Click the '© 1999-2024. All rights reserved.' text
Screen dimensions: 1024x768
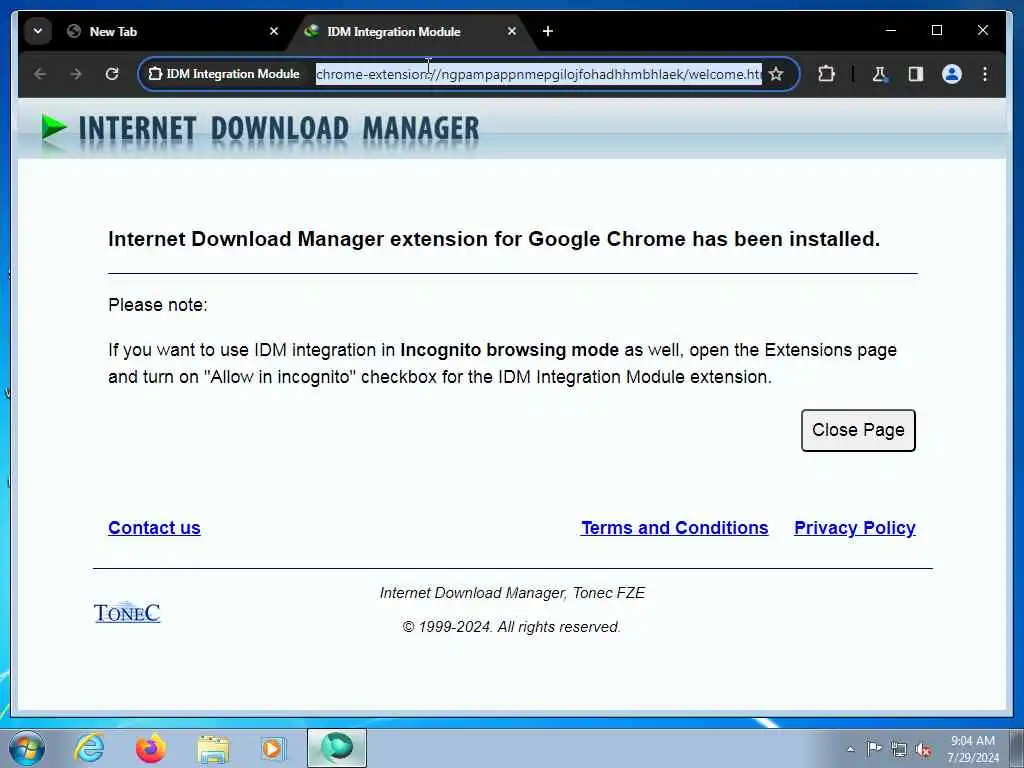(x=511, y=627)
